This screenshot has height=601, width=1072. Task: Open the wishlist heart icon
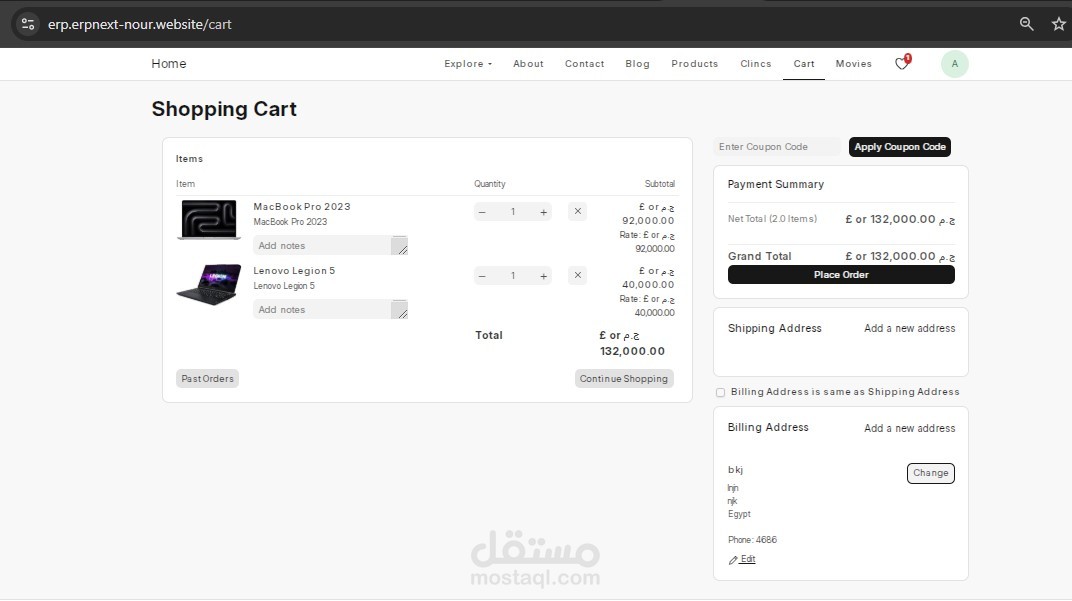pyautogui.click(x=902, y=63)
